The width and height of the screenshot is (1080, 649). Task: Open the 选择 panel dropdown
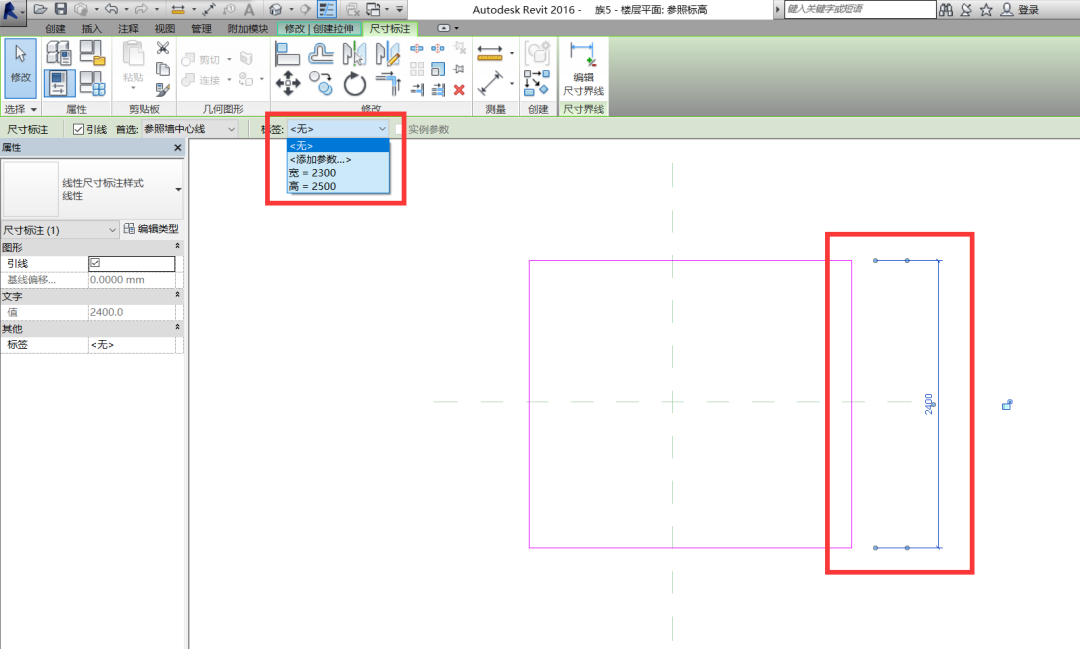point(21,109)
